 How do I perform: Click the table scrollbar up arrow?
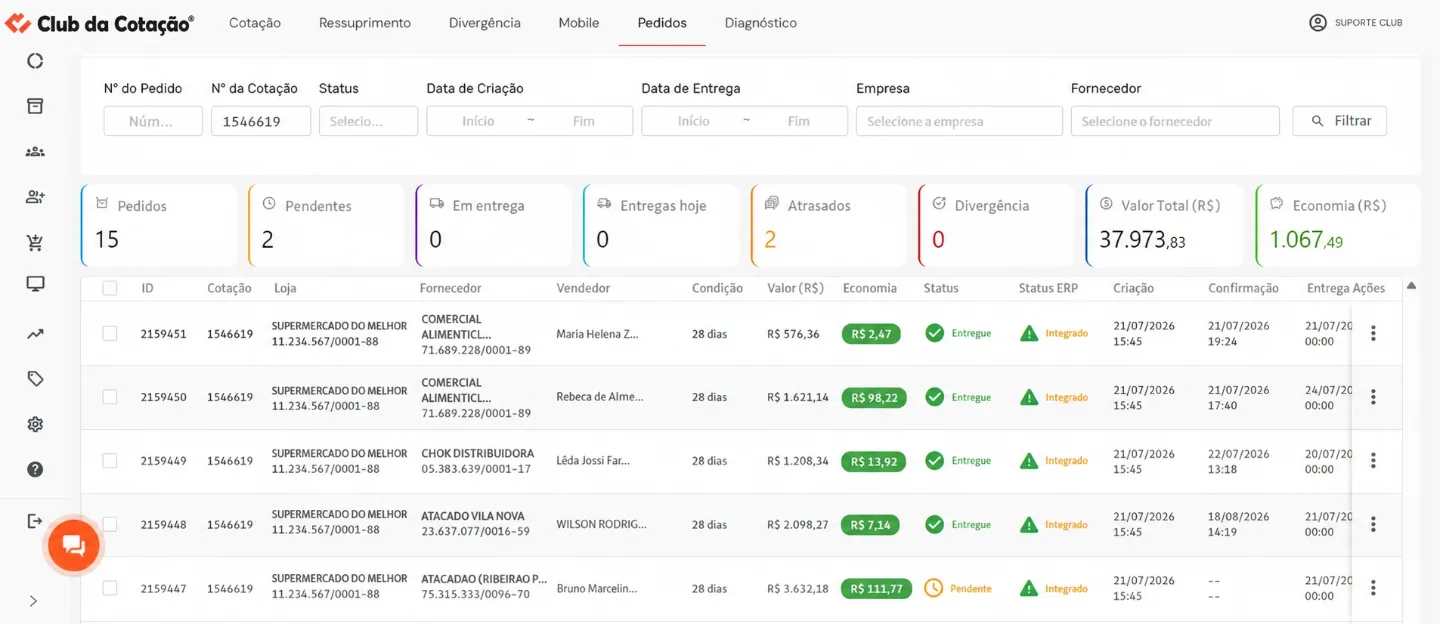pos(1411,286)
